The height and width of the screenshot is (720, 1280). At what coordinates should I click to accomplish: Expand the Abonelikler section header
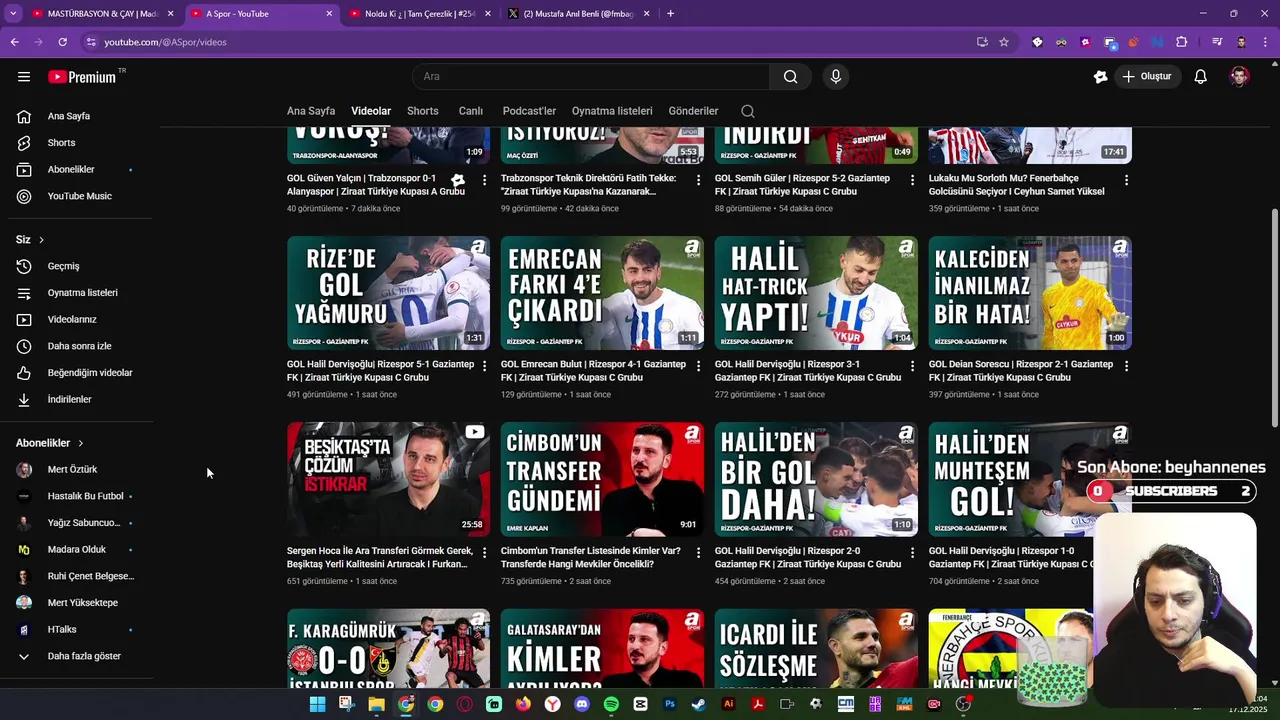pos(50,443)
